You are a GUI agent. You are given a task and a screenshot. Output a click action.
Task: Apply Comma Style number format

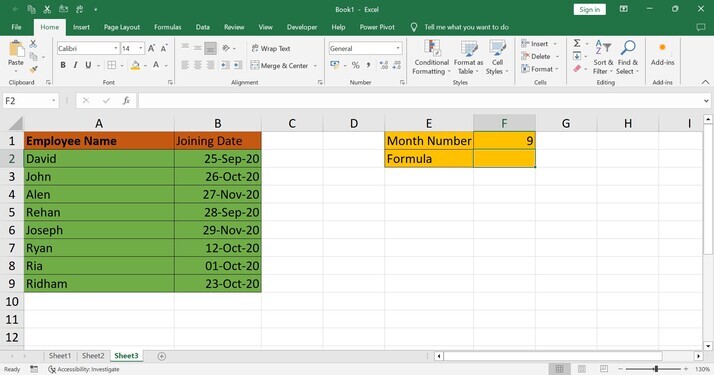click(x=368, y=65)
